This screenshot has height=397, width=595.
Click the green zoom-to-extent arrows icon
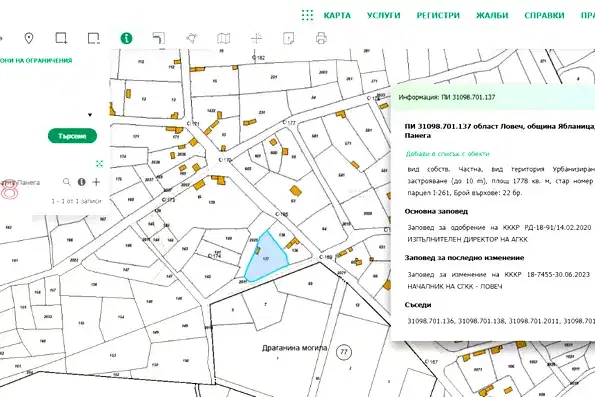click(99, 164)
